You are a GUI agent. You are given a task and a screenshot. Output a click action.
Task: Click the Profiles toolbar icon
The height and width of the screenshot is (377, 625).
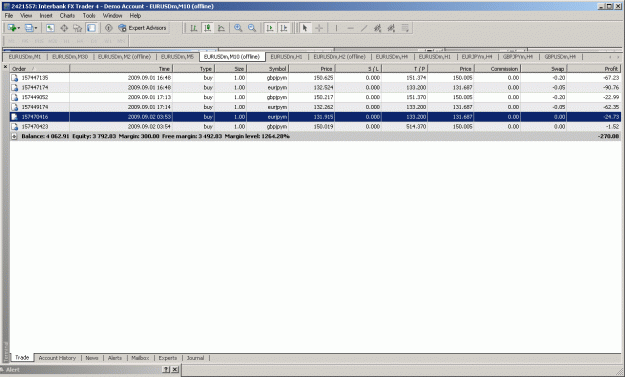(x=29, y=28)
